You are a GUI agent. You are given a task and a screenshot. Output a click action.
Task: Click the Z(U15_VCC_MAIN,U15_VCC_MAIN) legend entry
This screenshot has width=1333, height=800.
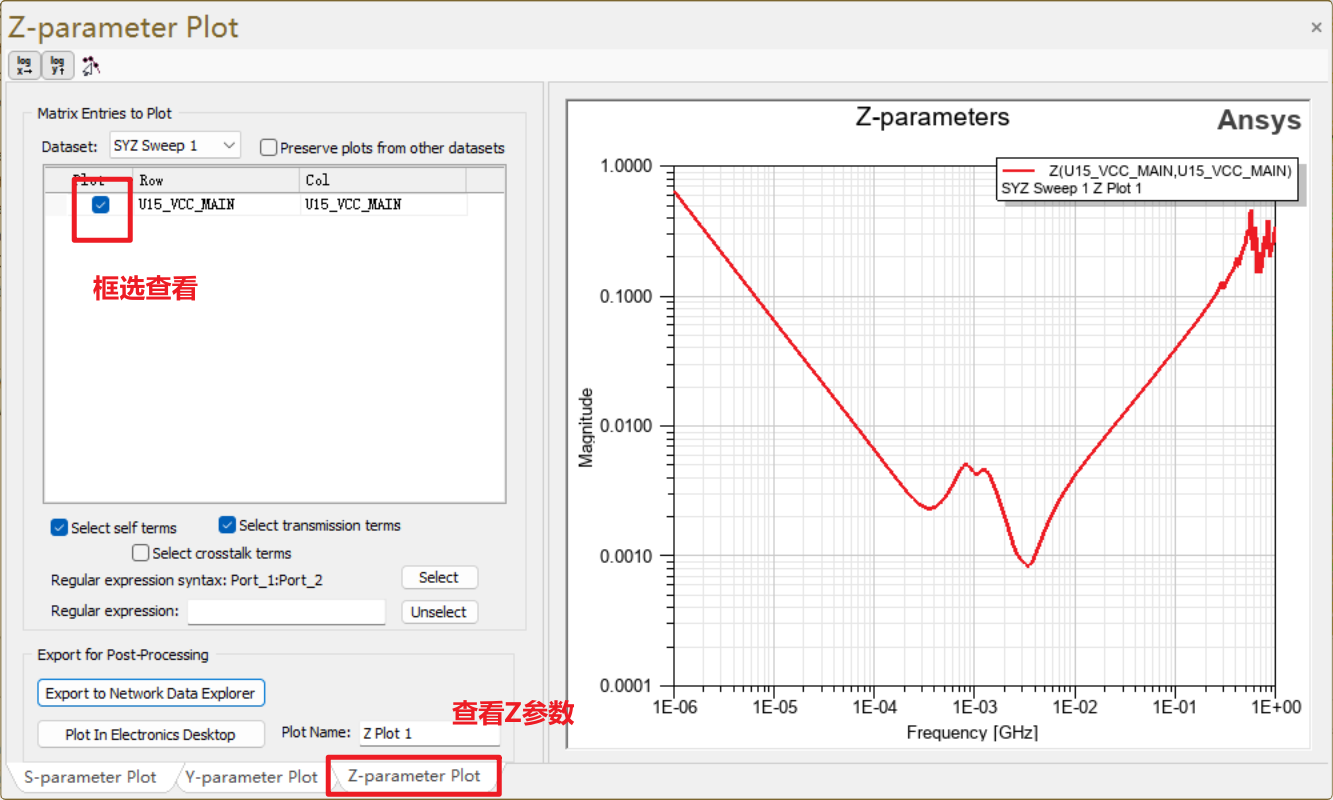point(1147,171)
